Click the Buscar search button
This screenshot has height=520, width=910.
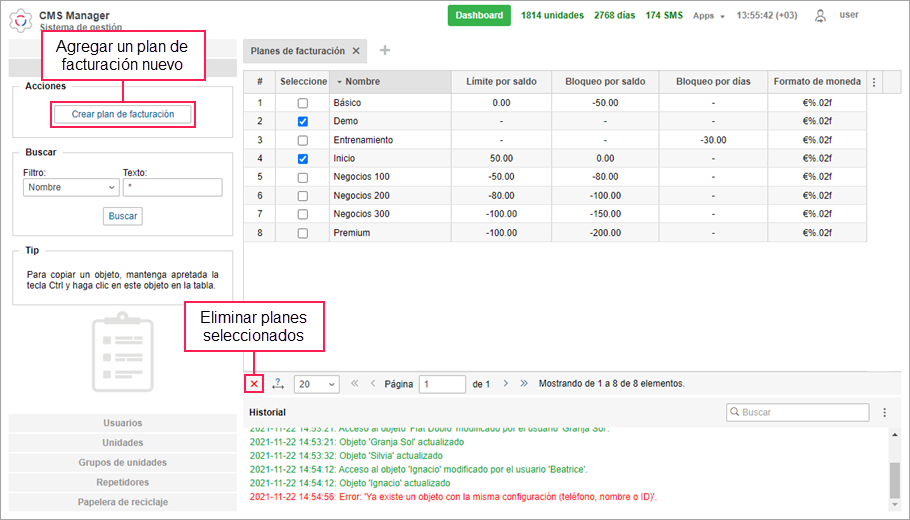coord(123,216)
